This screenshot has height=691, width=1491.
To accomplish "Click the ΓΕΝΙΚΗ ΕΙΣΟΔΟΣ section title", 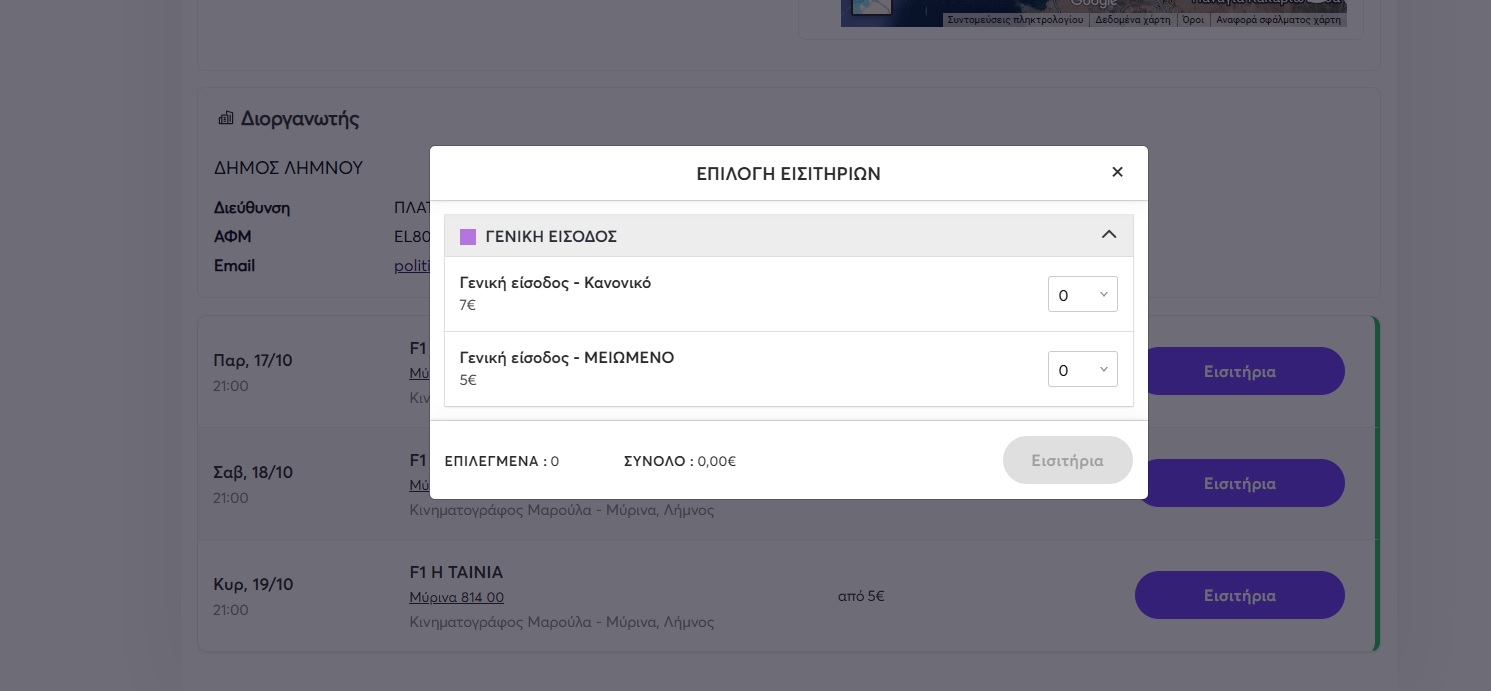I will (x=551, y=237).
